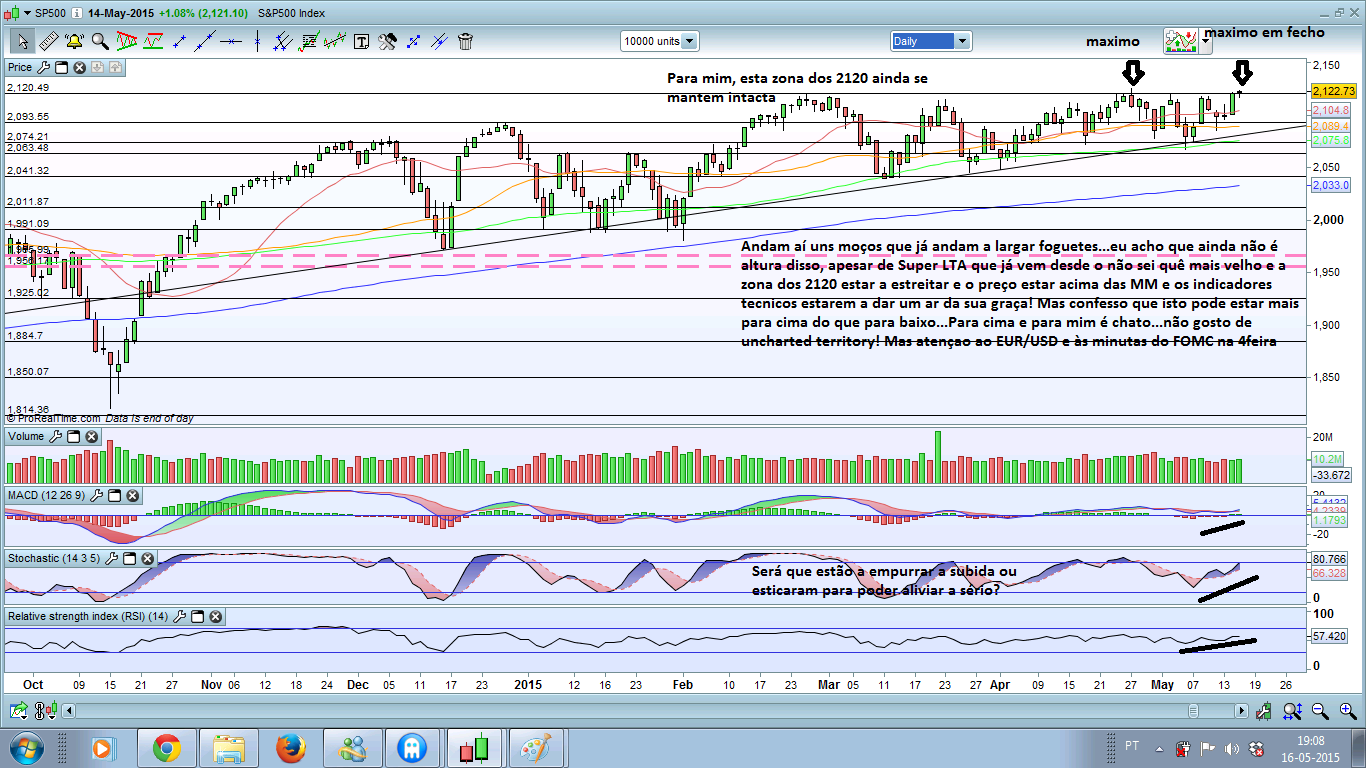Select the text annotation tool
This screenshot has width=1366, height=768.
tap(361, 41)
